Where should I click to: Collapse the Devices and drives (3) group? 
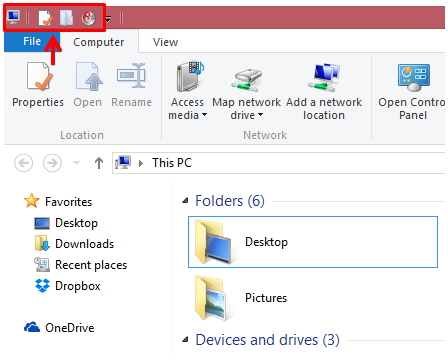coord(185,340)
